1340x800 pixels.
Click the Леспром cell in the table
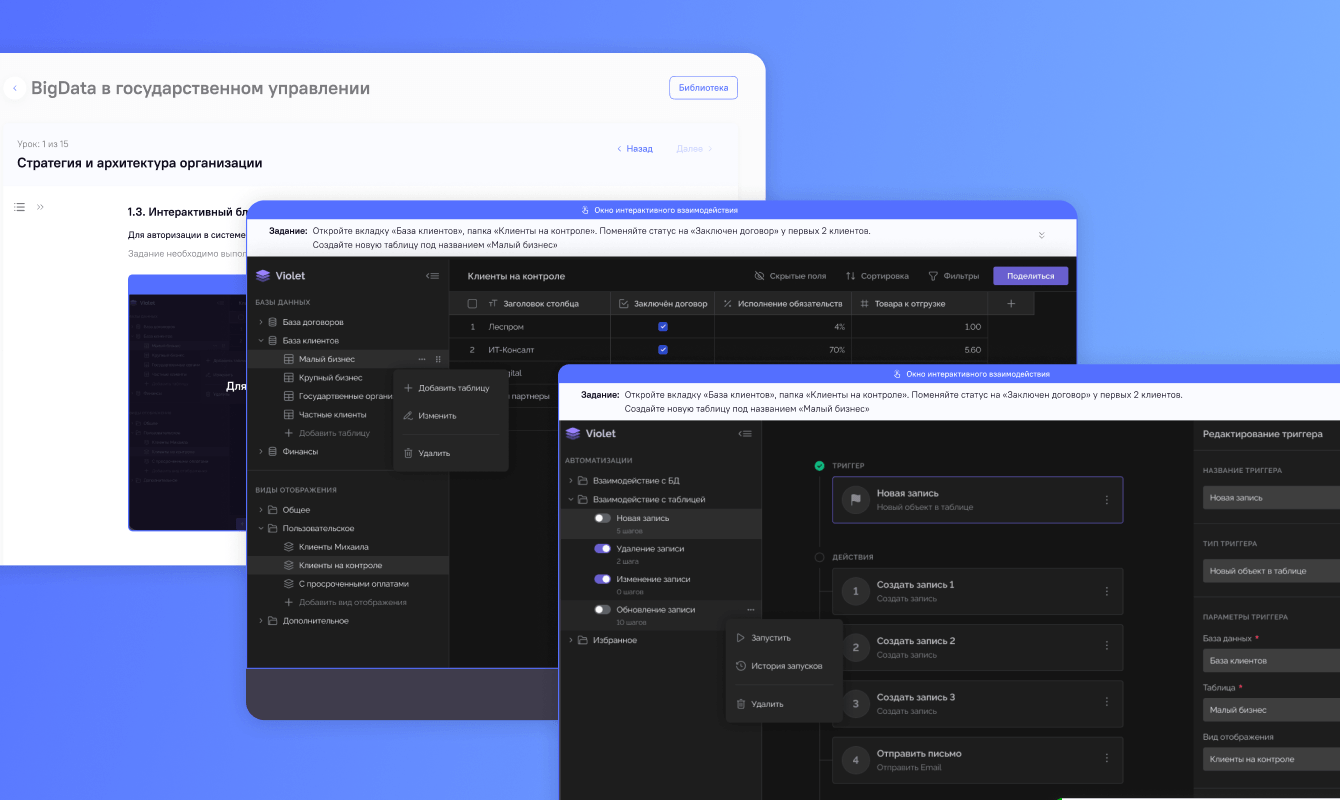tap(545, 327)
